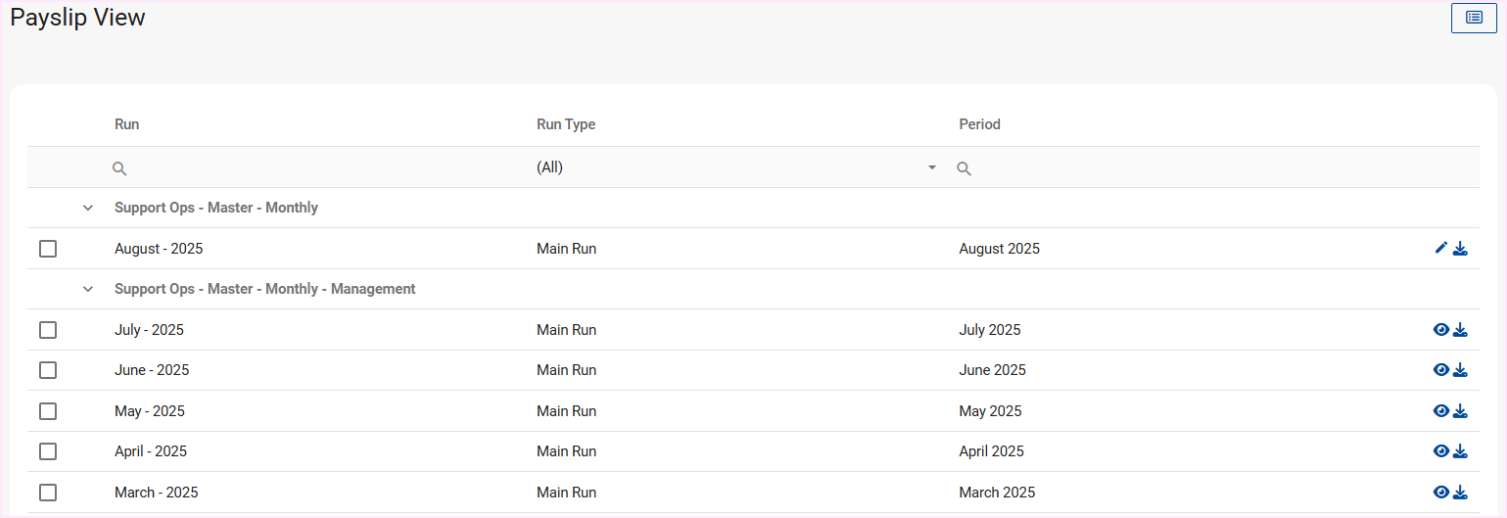Focus the Period search filter field

(x=1200, y=168)
